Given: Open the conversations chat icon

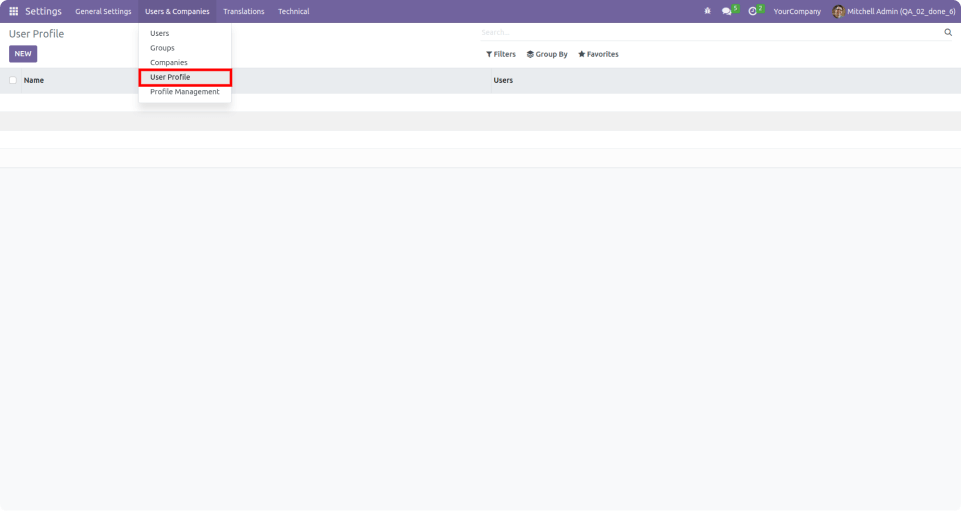Looking at the screenshot, I should tap(727, 11).
